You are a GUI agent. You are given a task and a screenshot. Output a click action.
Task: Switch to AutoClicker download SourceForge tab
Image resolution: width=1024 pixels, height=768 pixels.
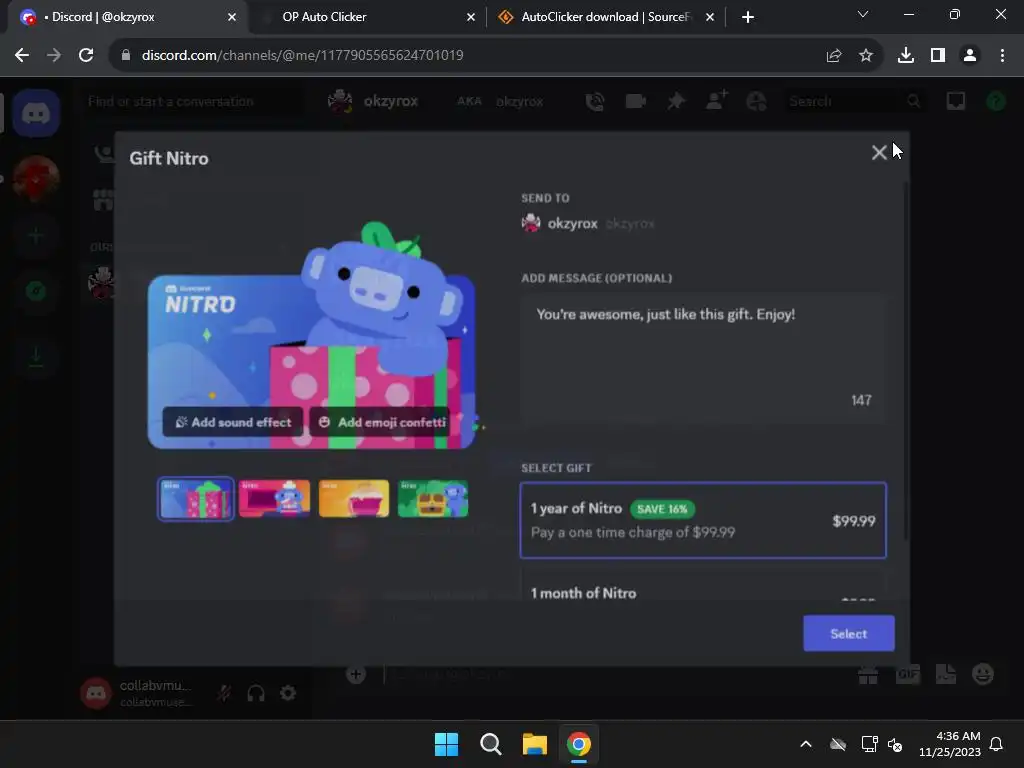pyautogui.click(x=605, y=17)
